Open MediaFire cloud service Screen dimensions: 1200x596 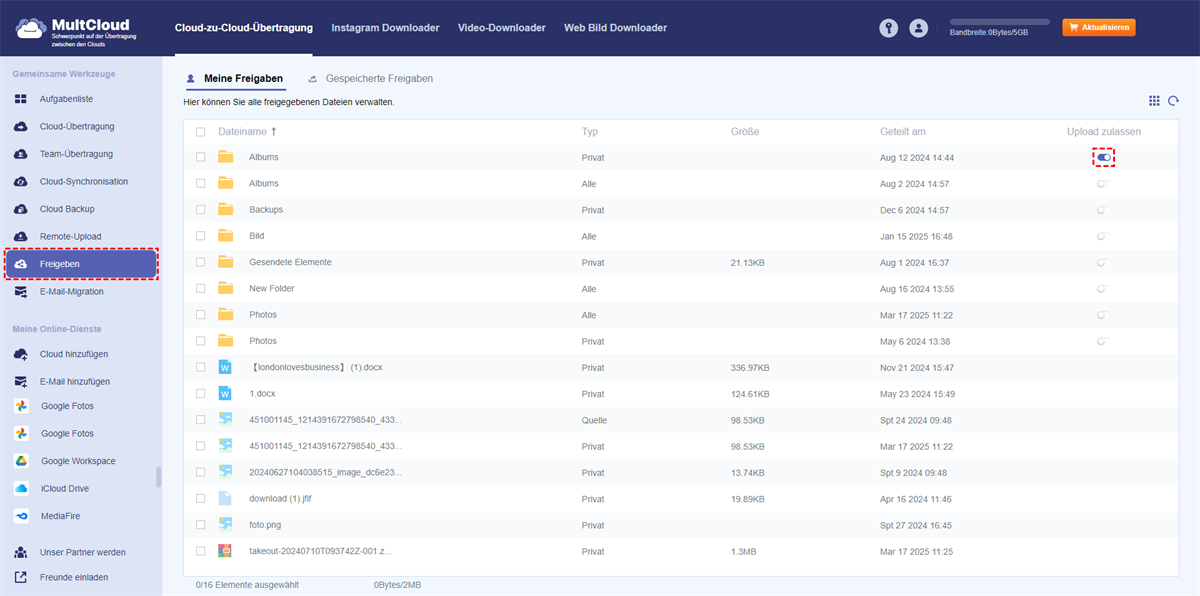pos(62,516)
